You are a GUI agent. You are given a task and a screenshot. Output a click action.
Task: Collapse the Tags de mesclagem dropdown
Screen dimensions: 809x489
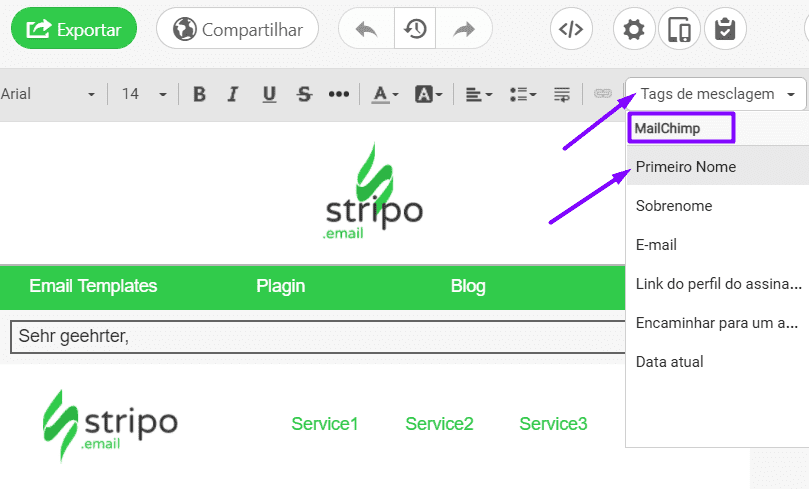pyautogui.click(x=716, y=94)
